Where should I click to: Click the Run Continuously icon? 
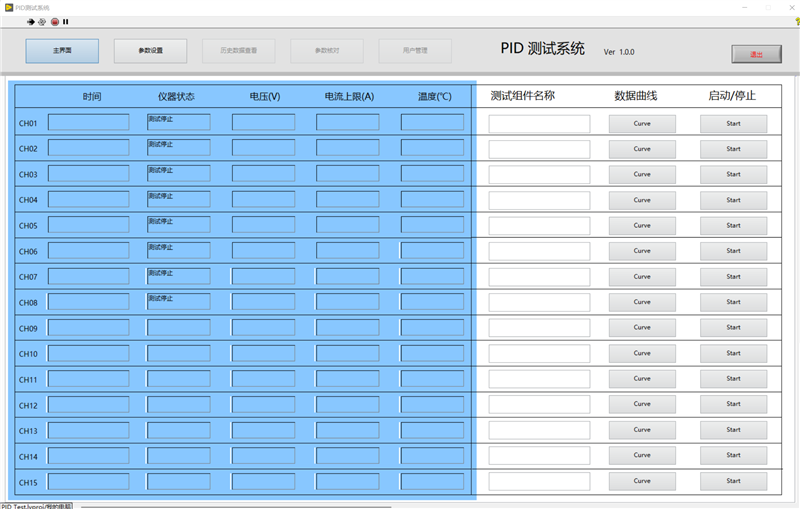[x=42, y=21]
